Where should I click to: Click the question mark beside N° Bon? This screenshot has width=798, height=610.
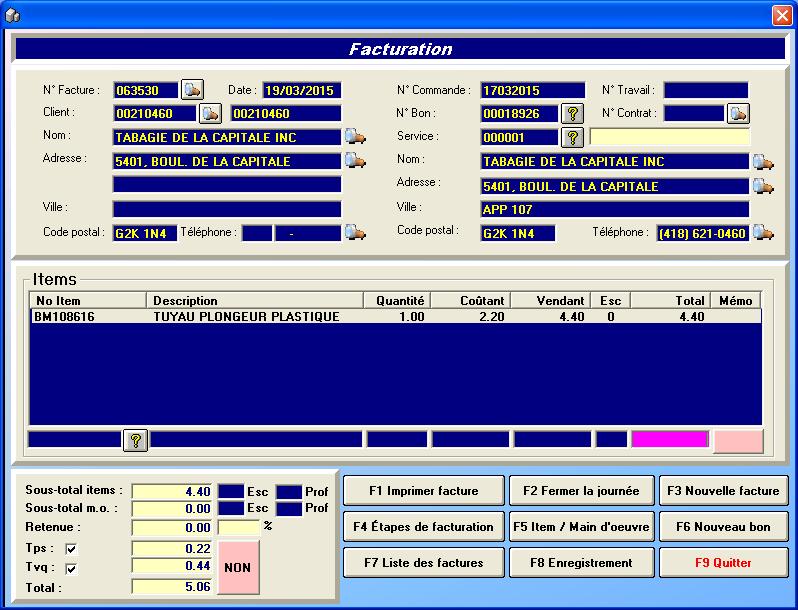point(573,113)
